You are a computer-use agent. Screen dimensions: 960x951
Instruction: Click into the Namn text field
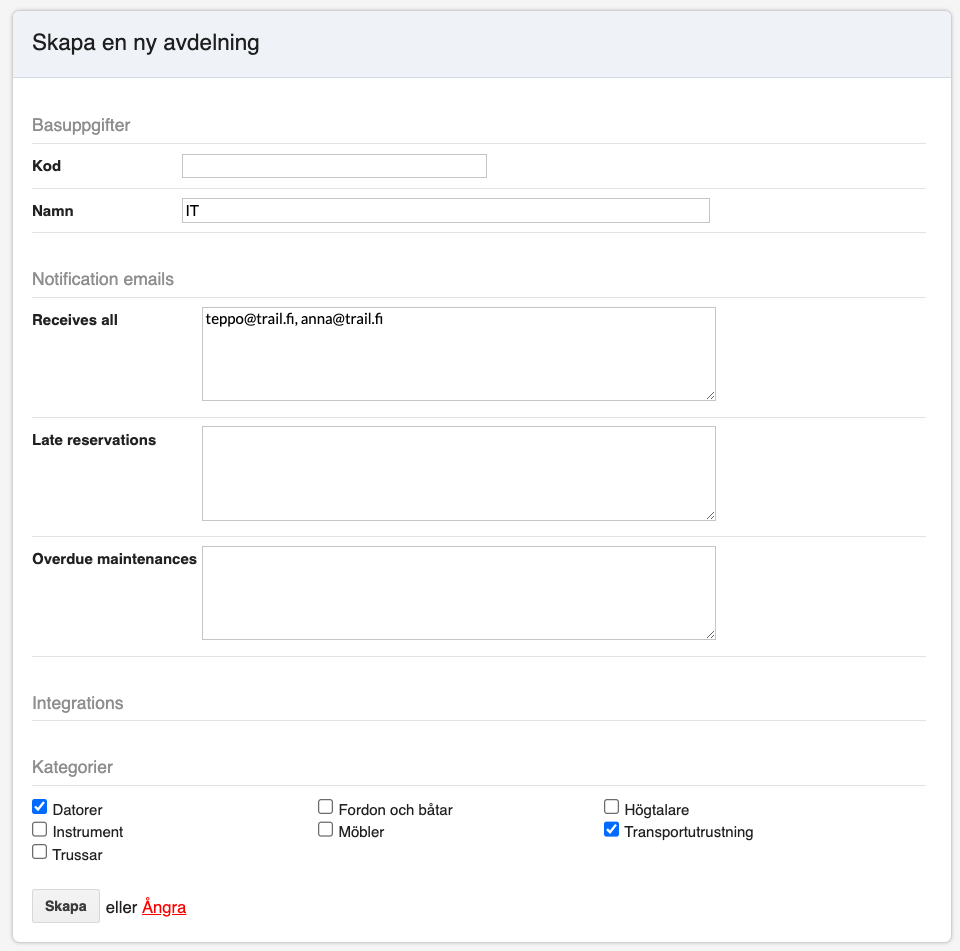point(445,211)
